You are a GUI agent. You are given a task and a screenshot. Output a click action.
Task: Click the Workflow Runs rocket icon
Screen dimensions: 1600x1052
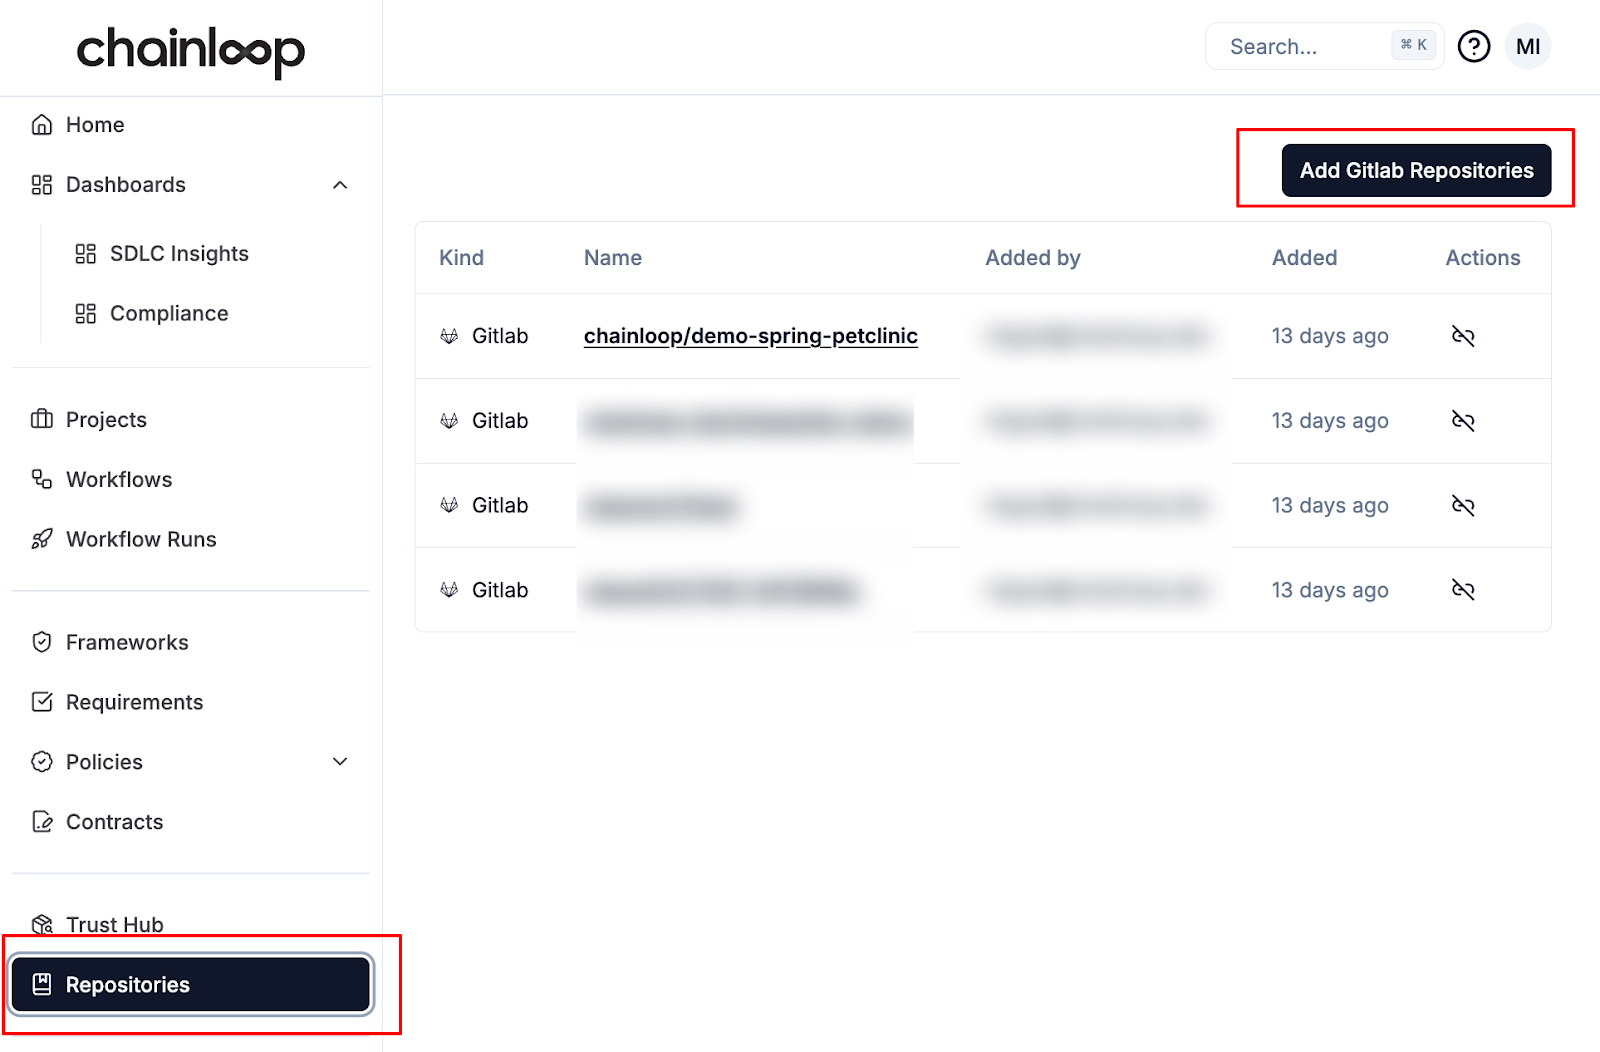pos(42,540)
